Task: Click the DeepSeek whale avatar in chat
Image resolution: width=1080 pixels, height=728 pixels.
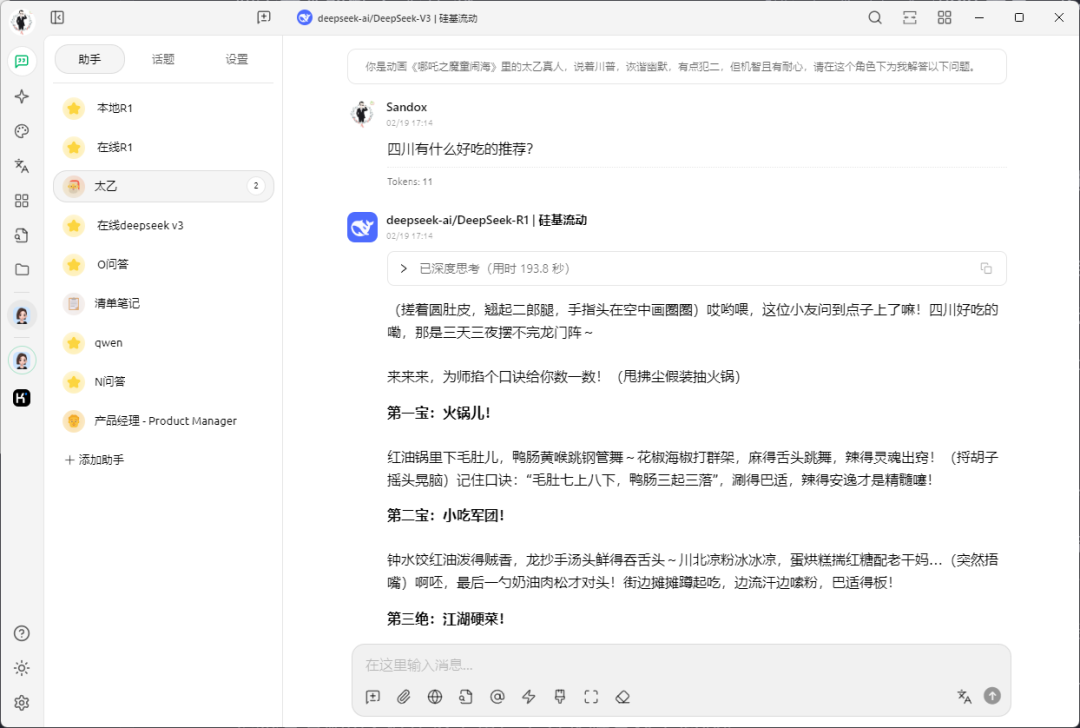Action: coord(362,227)
